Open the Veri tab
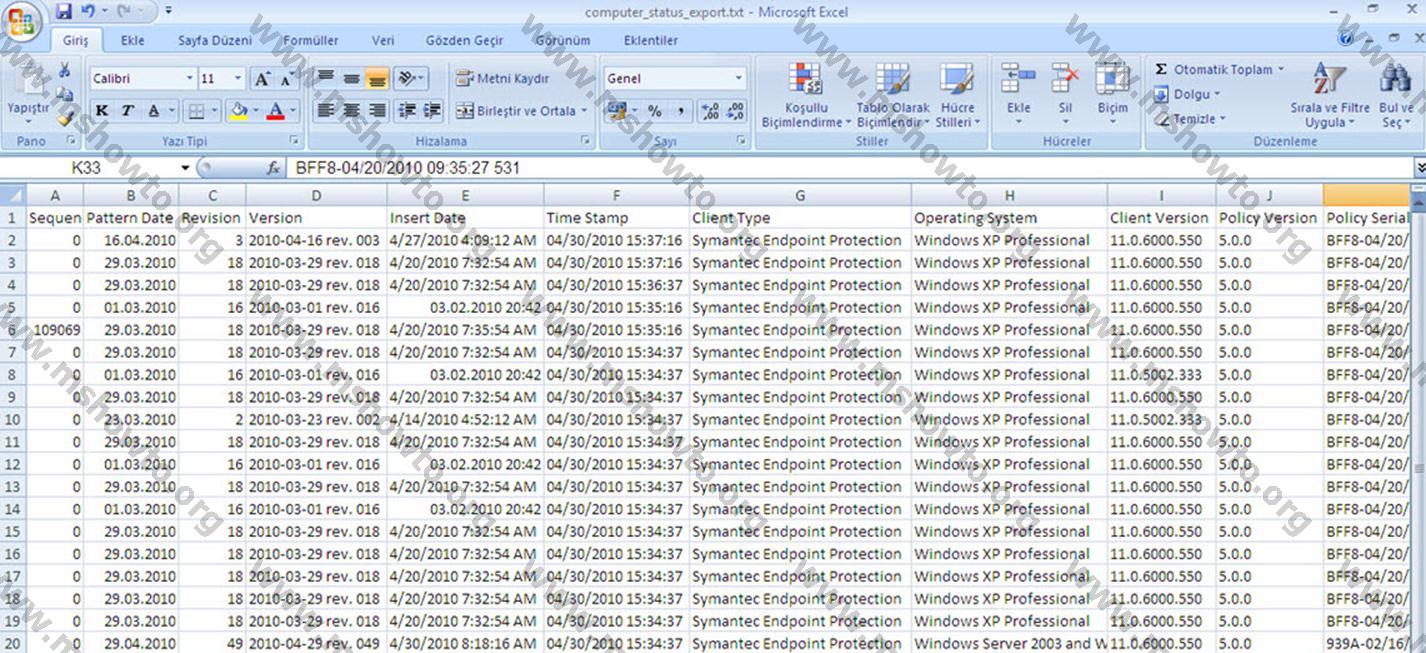1426x653 pixels. point(383,40)
